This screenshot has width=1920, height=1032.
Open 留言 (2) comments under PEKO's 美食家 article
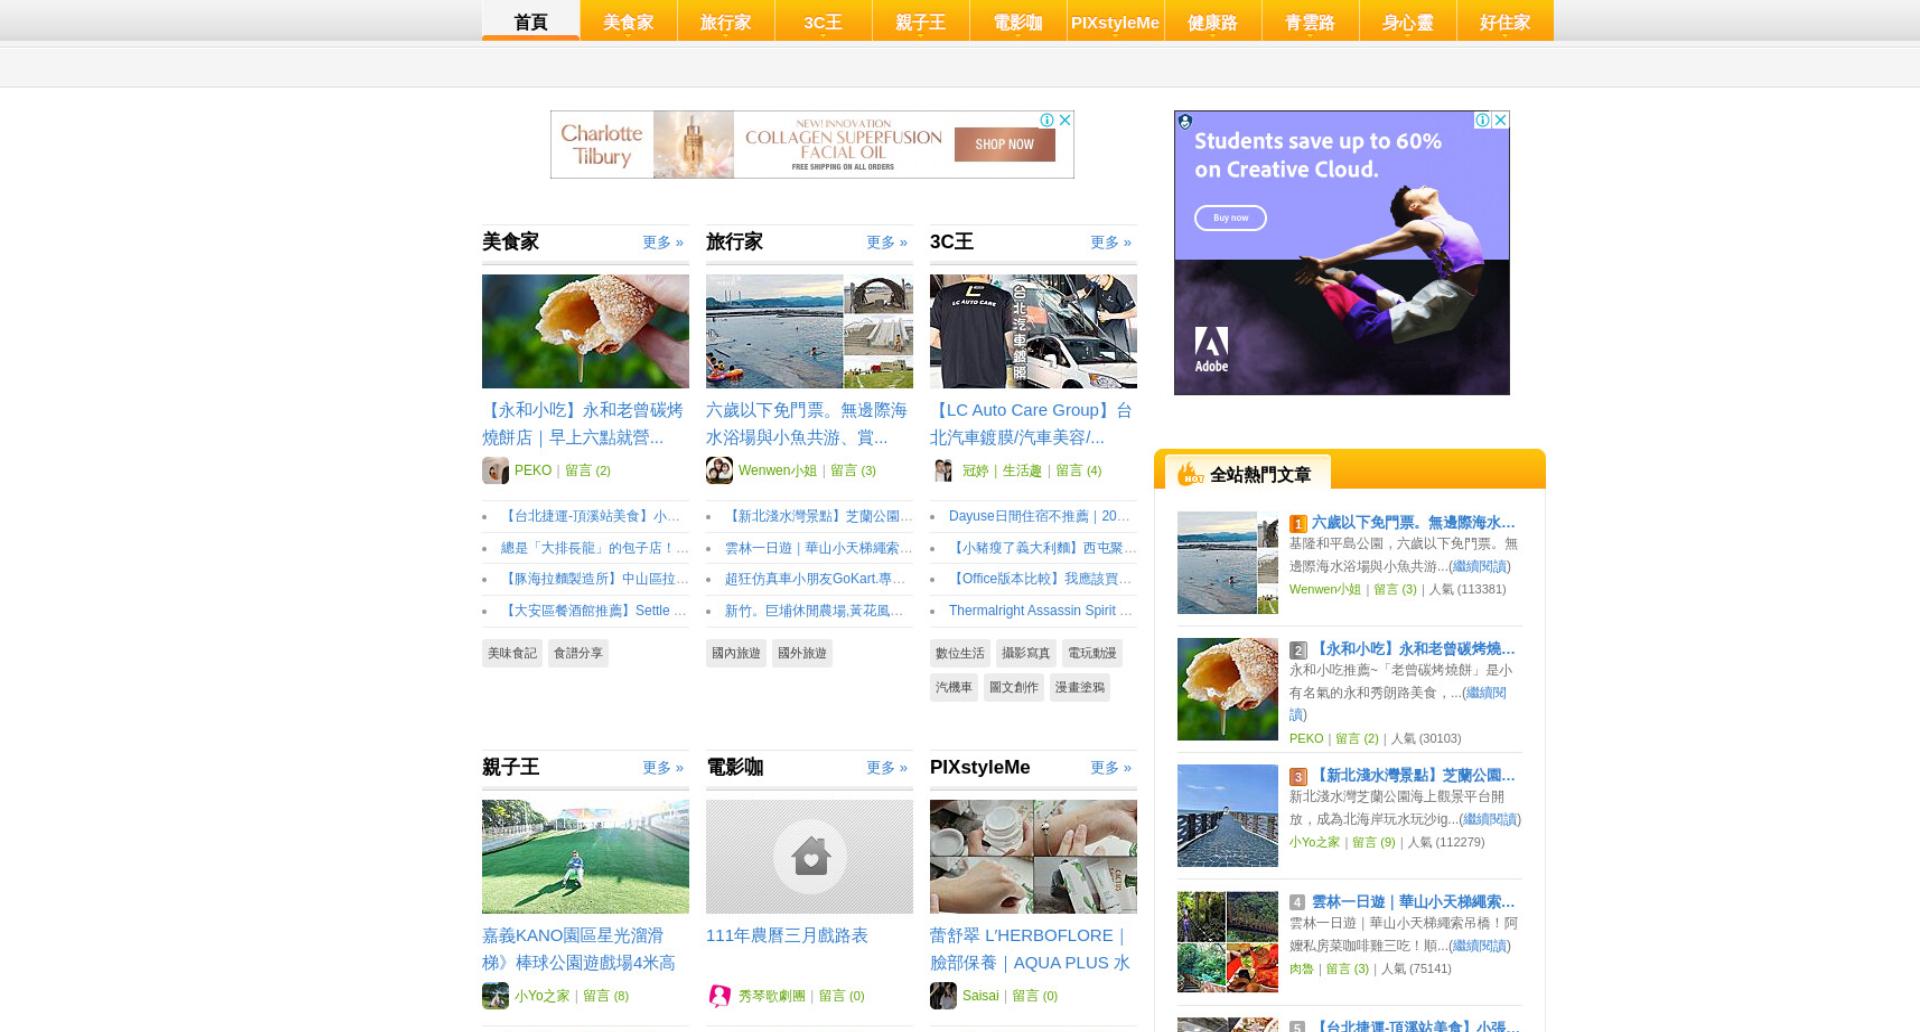pyautogui.click(x=588, y=470)
